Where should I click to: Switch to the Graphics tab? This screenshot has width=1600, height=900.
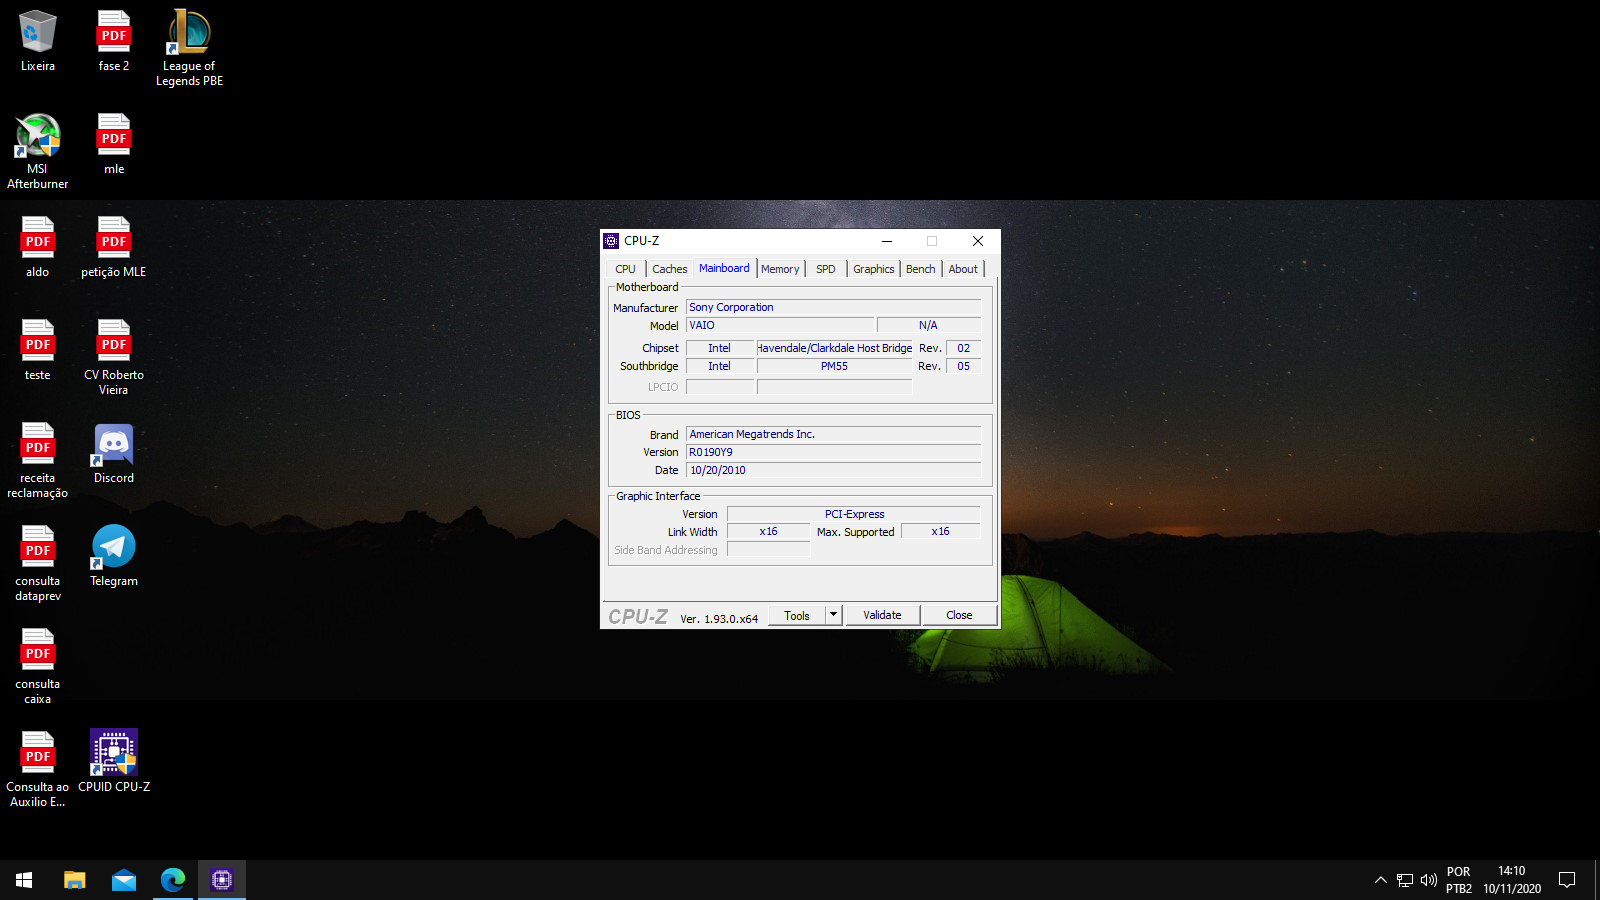point(874,269)
